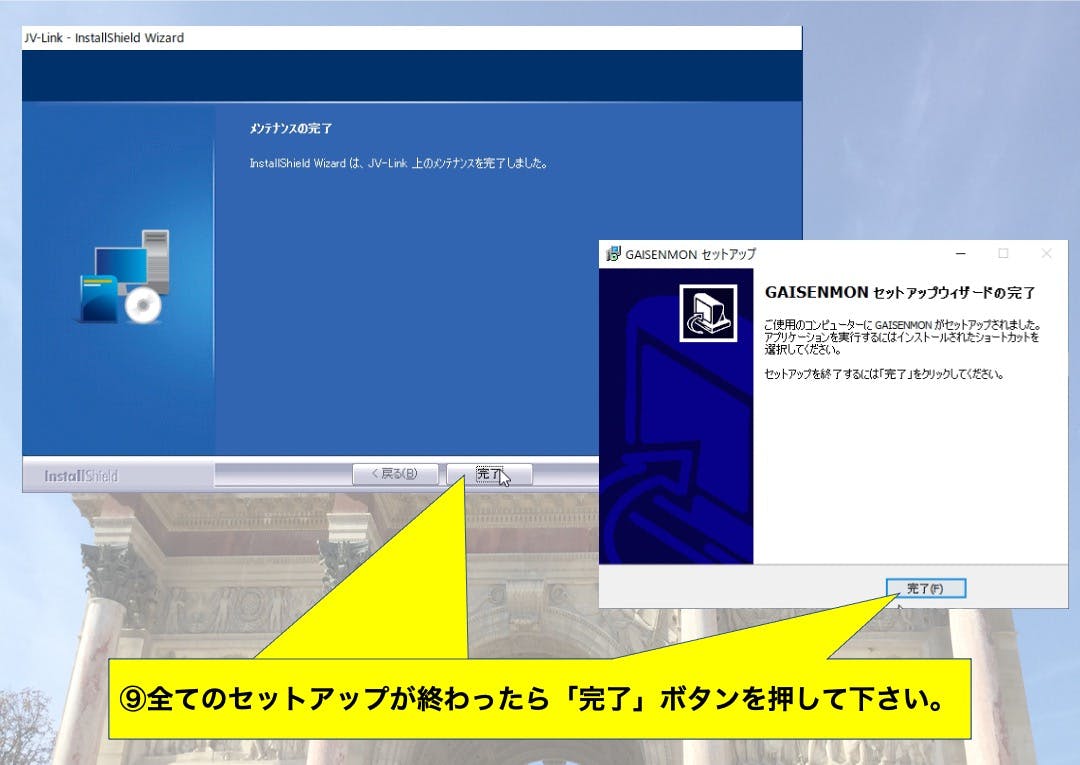Click the disabled maximize button of GAISENMON setup
Screen dimensions: 1080x765
[x=1004, y=253]
